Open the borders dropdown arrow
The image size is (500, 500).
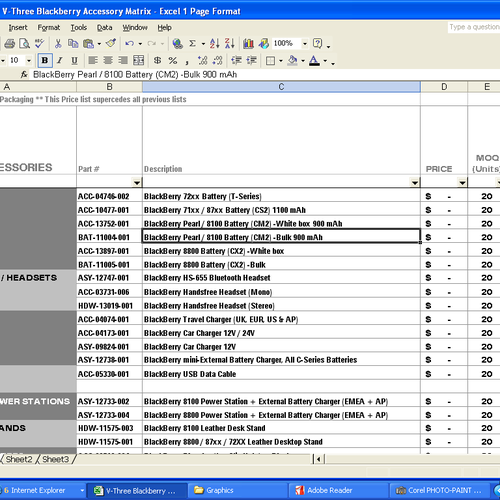pos(281,61)
